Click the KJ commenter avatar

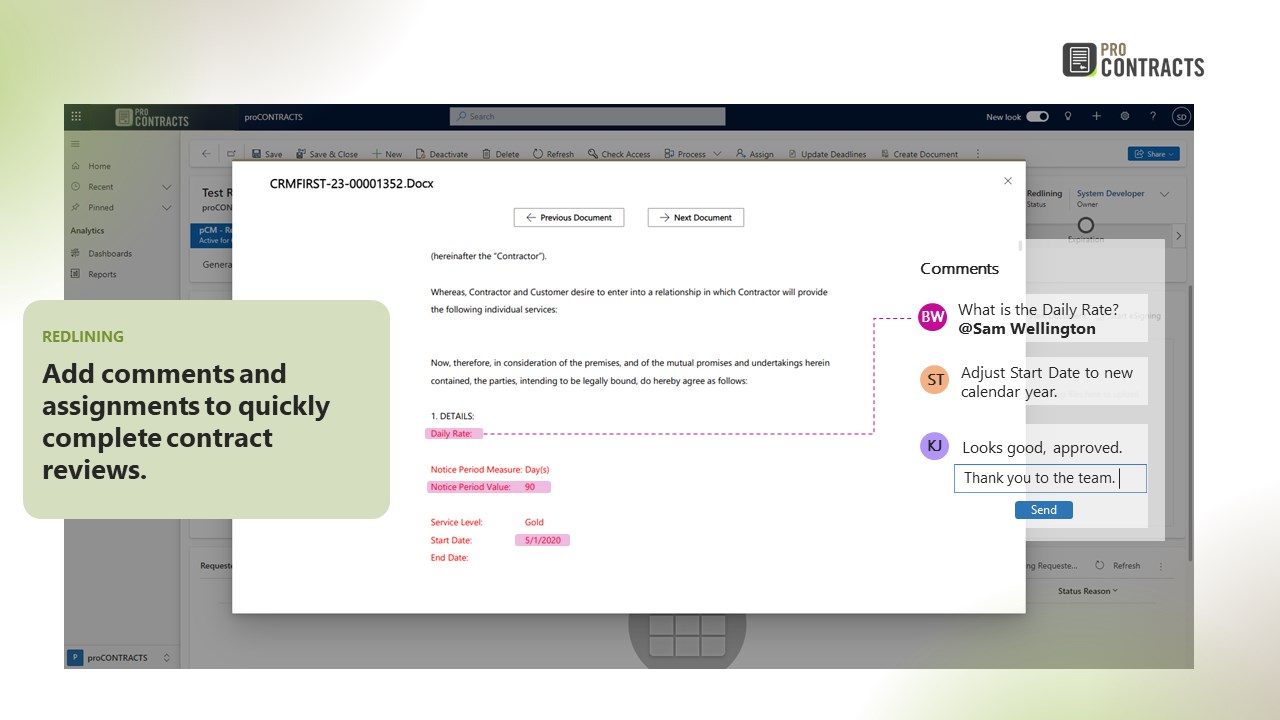934,446
